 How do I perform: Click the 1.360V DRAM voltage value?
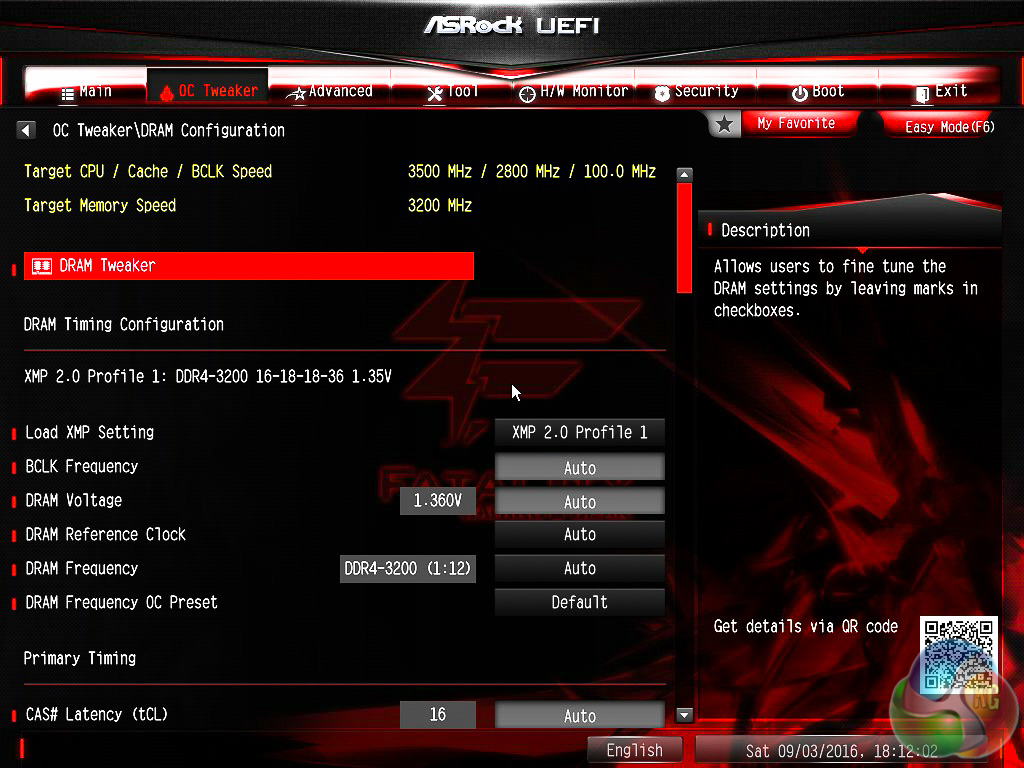[x=438, y=501]
